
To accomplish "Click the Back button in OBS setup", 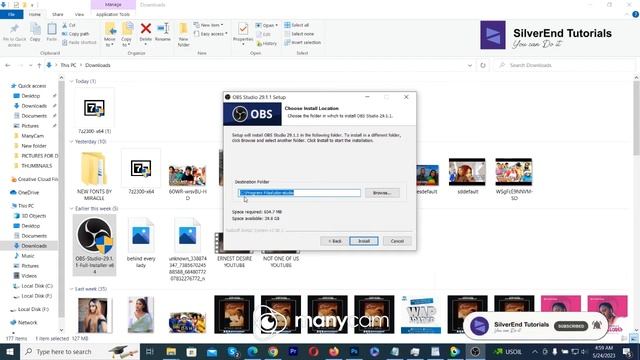I will (334, 241).
